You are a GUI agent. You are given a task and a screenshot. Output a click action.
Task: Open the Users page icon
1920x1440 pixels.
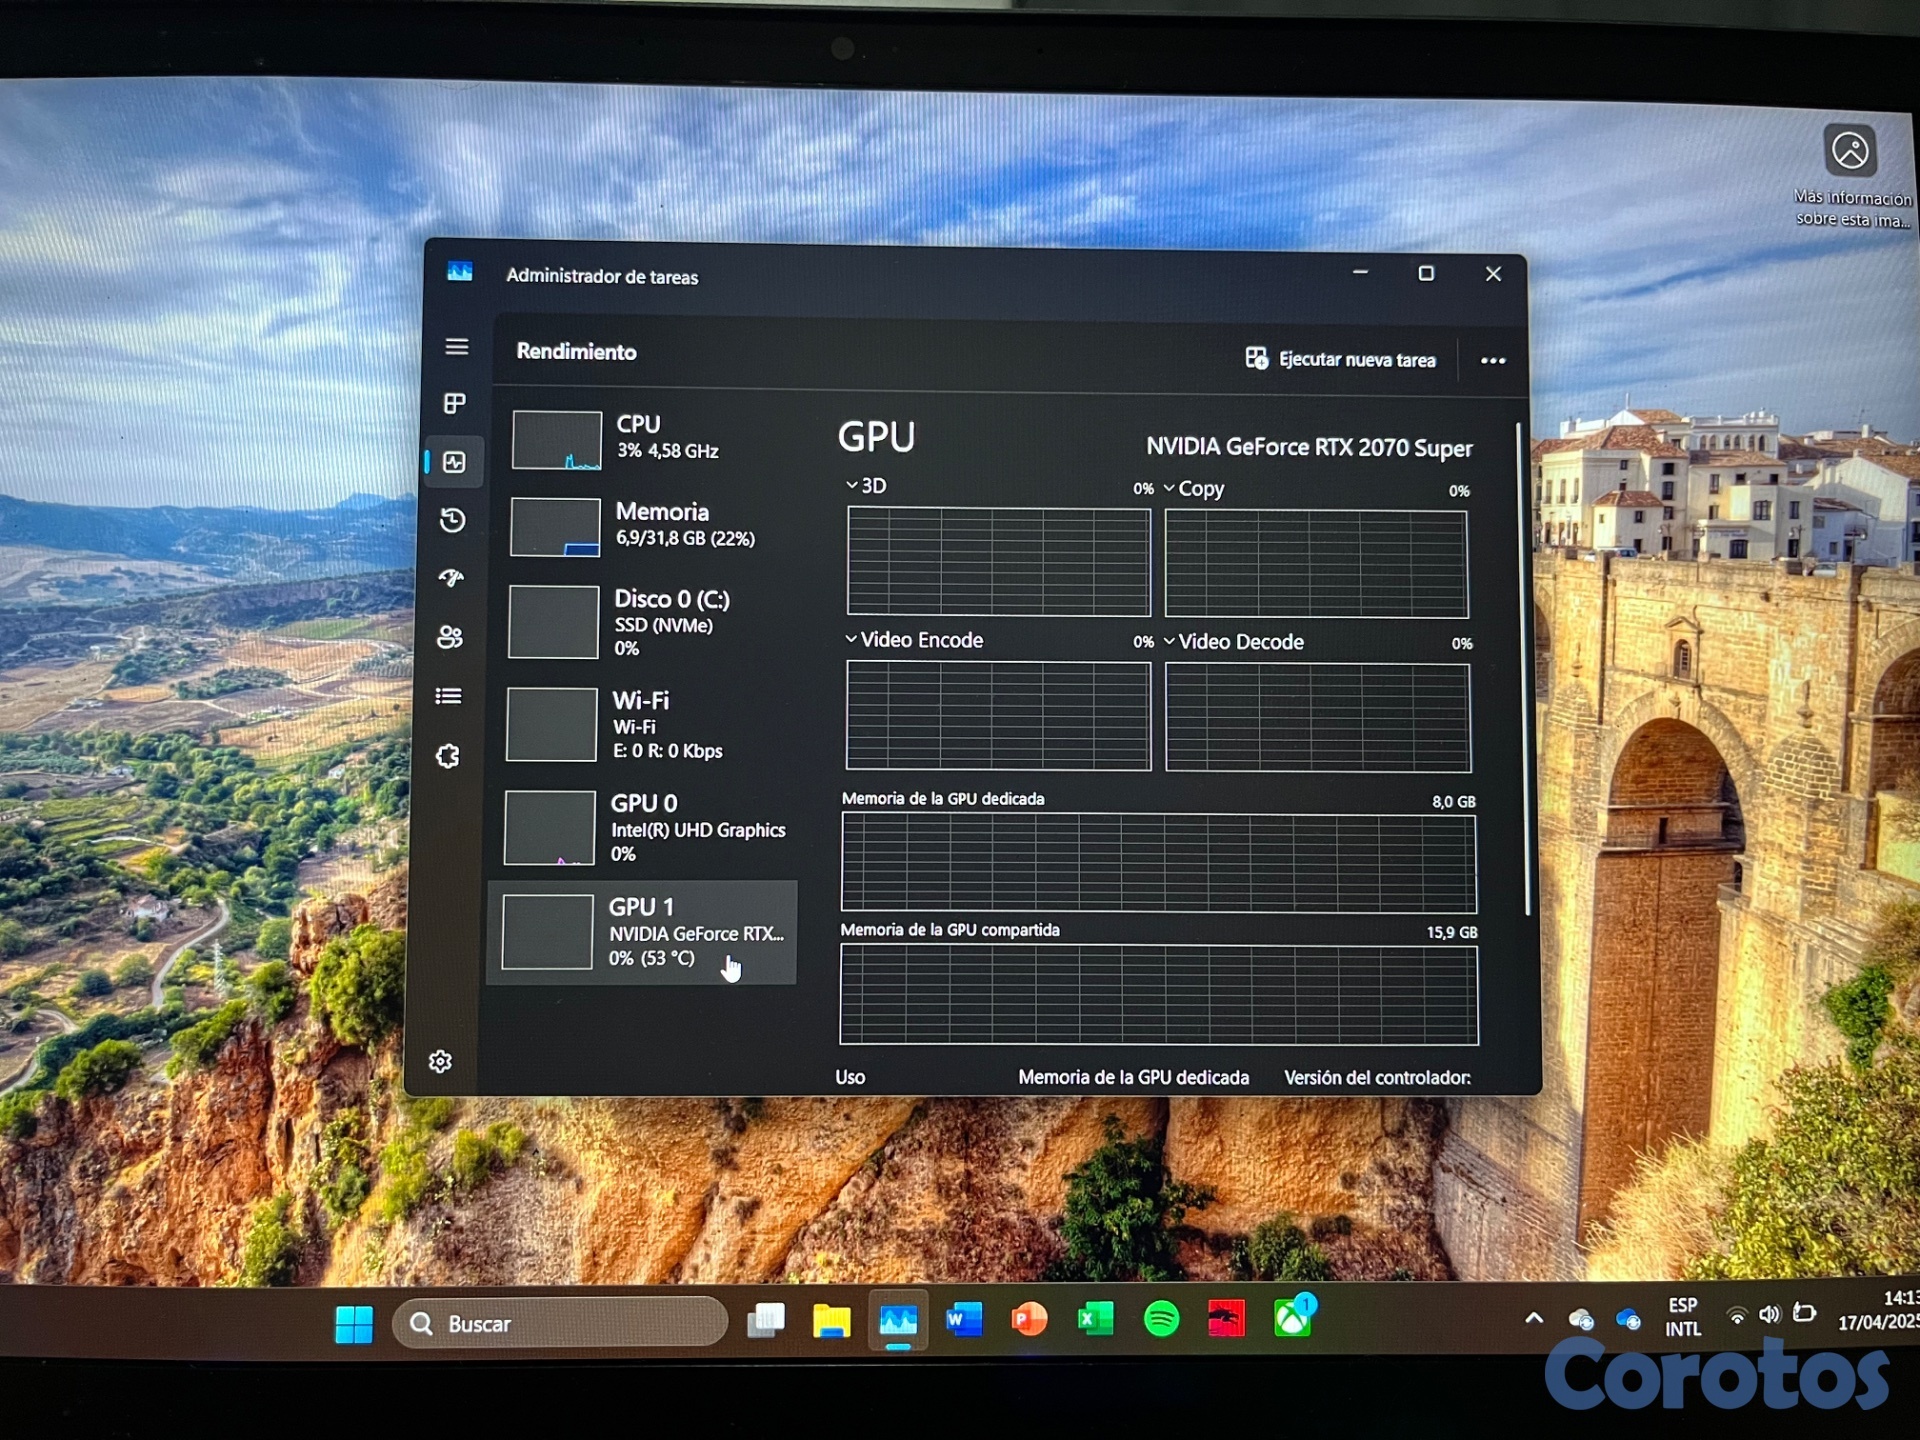450,637
